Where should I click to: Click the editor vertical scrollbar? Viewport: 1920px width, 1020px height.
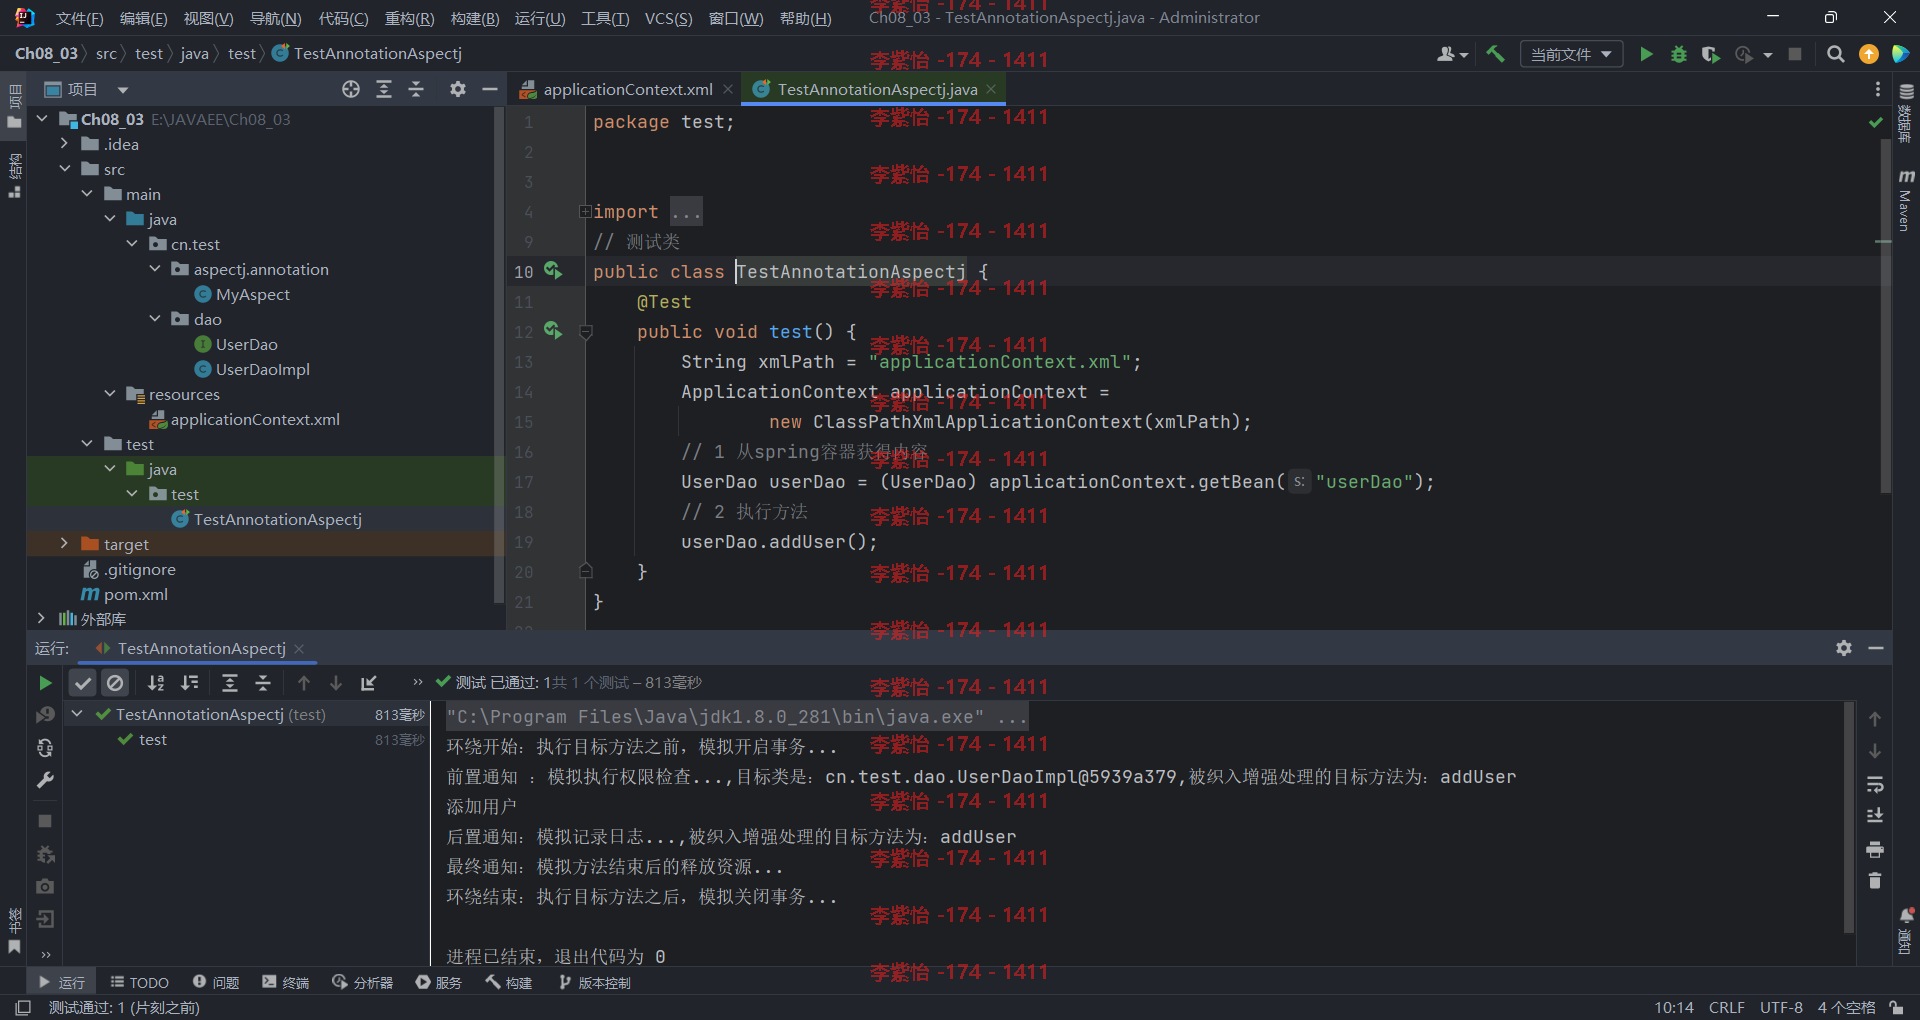(x=1885, y=315)
